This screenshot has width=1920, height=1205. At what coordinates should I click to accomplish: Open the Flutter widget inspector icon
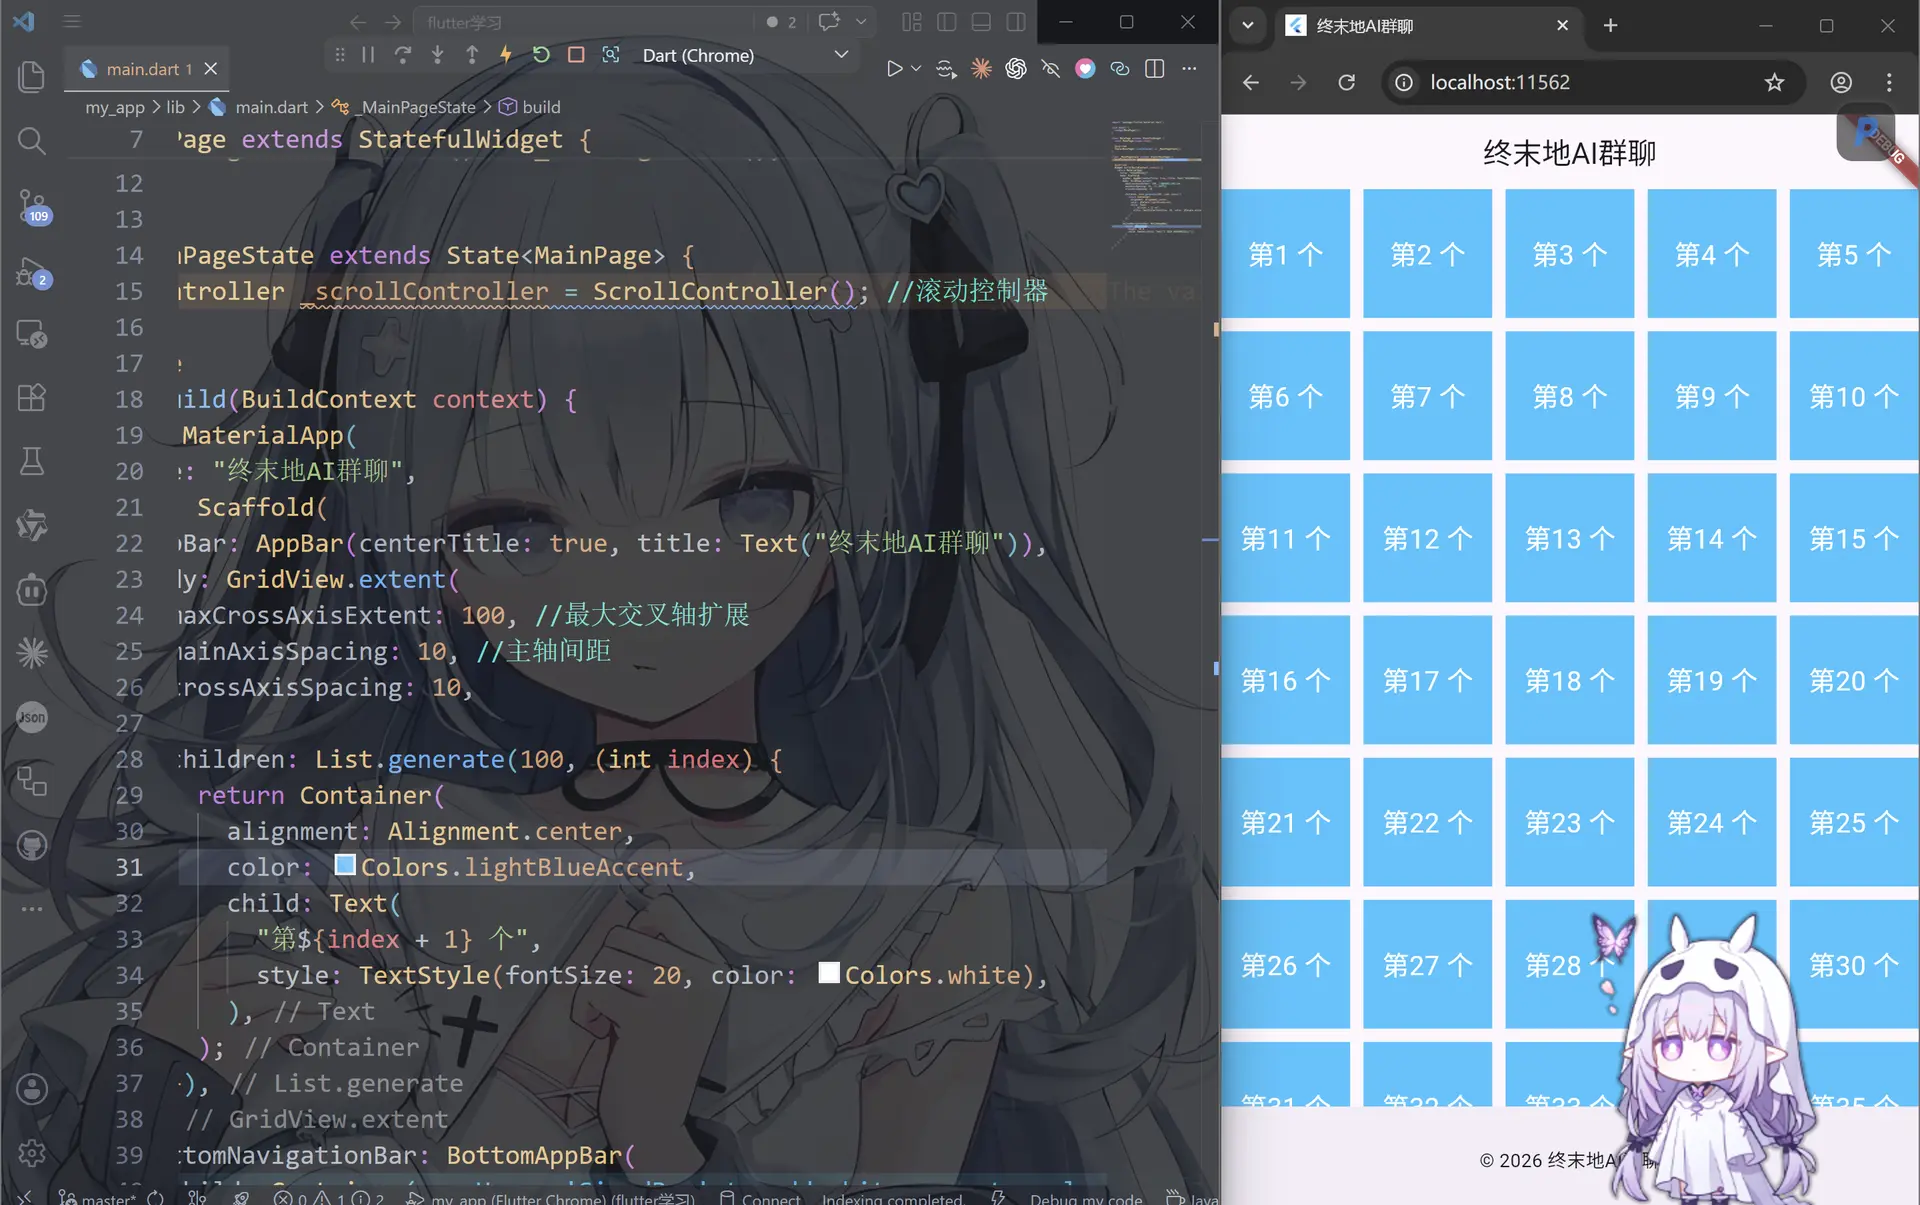coord(611,55)
